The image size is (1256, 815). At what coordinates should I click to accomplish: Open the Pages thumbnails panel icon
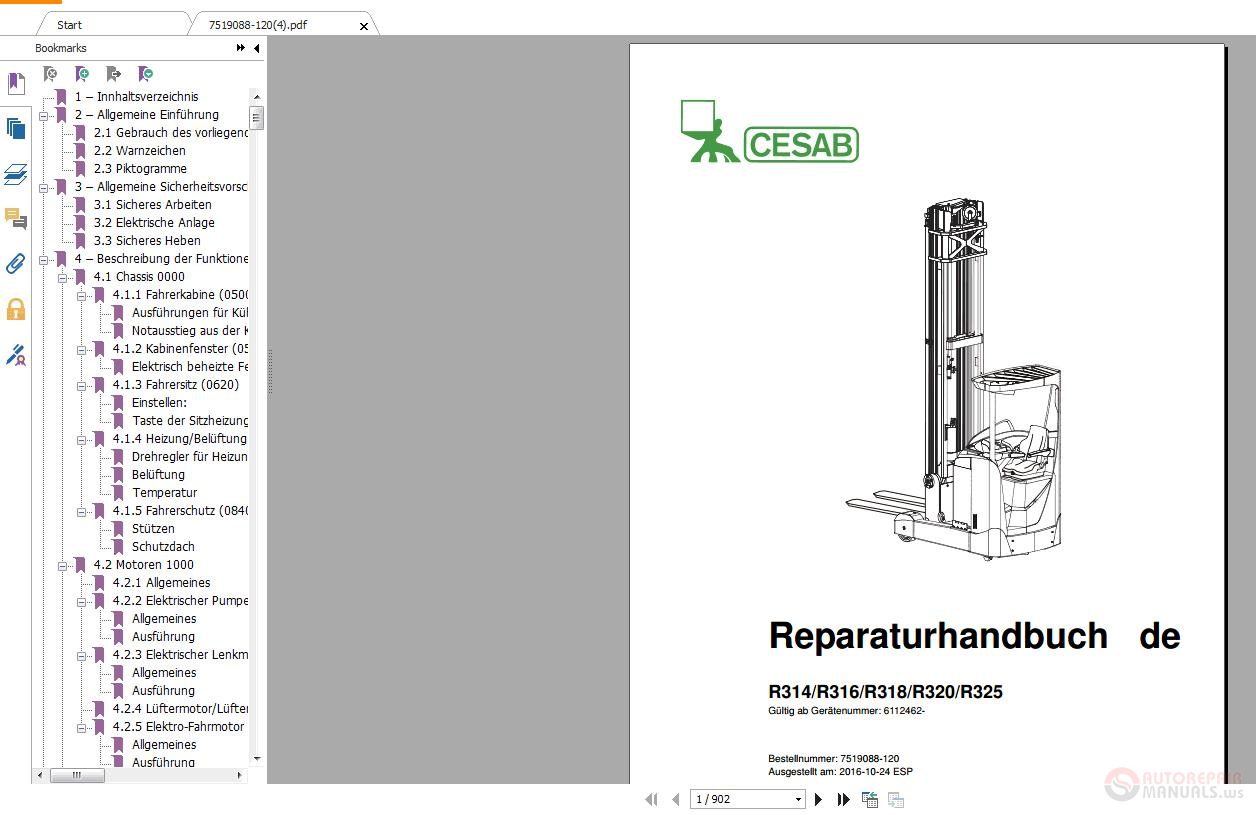tap(15, 128)
